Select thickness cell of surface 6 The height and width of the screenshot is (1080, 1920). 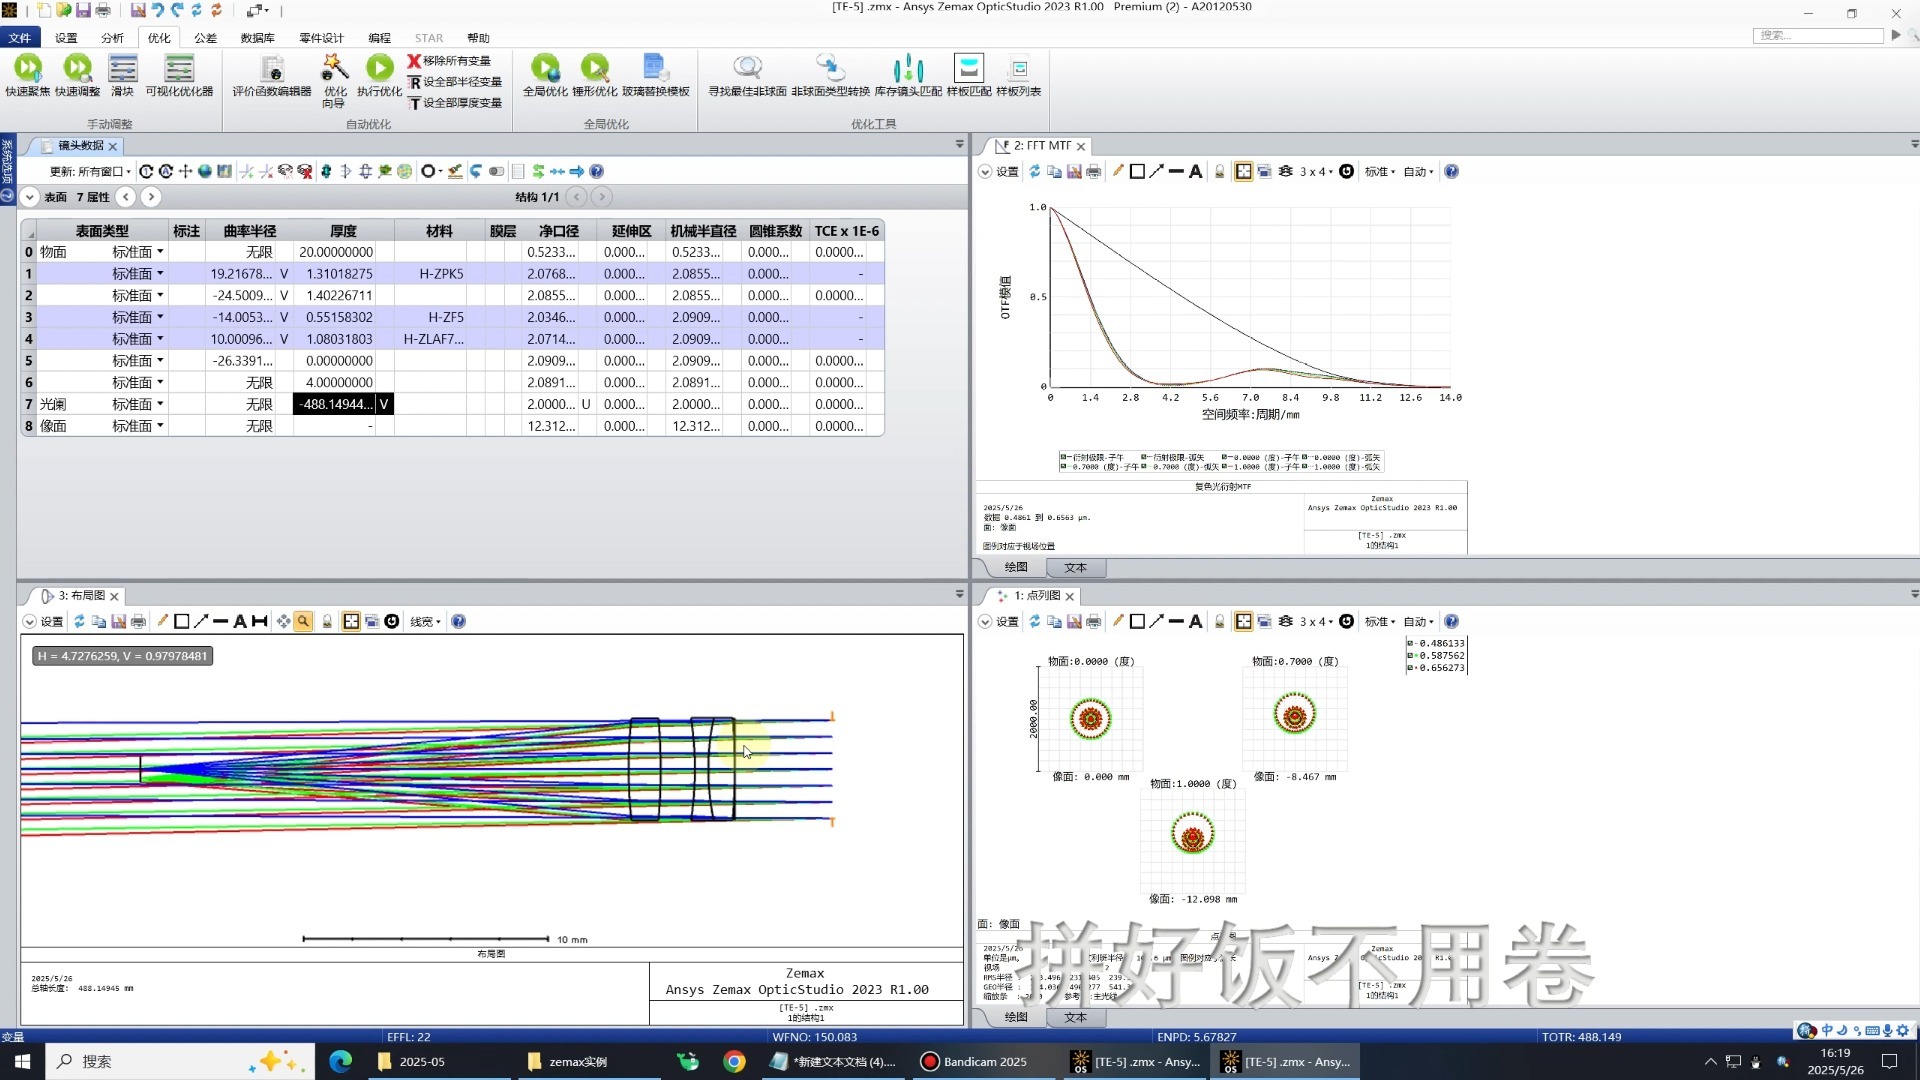coord(339,383)
